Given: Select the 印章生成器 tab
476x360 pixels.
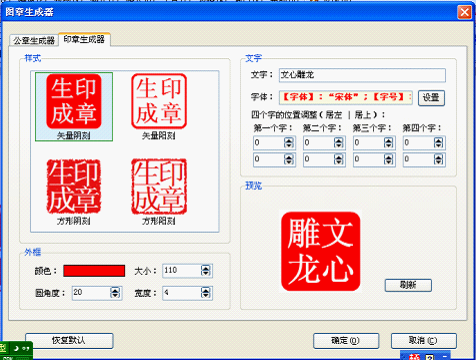Looking at the screenshot, I should click(x=84, y=39).
